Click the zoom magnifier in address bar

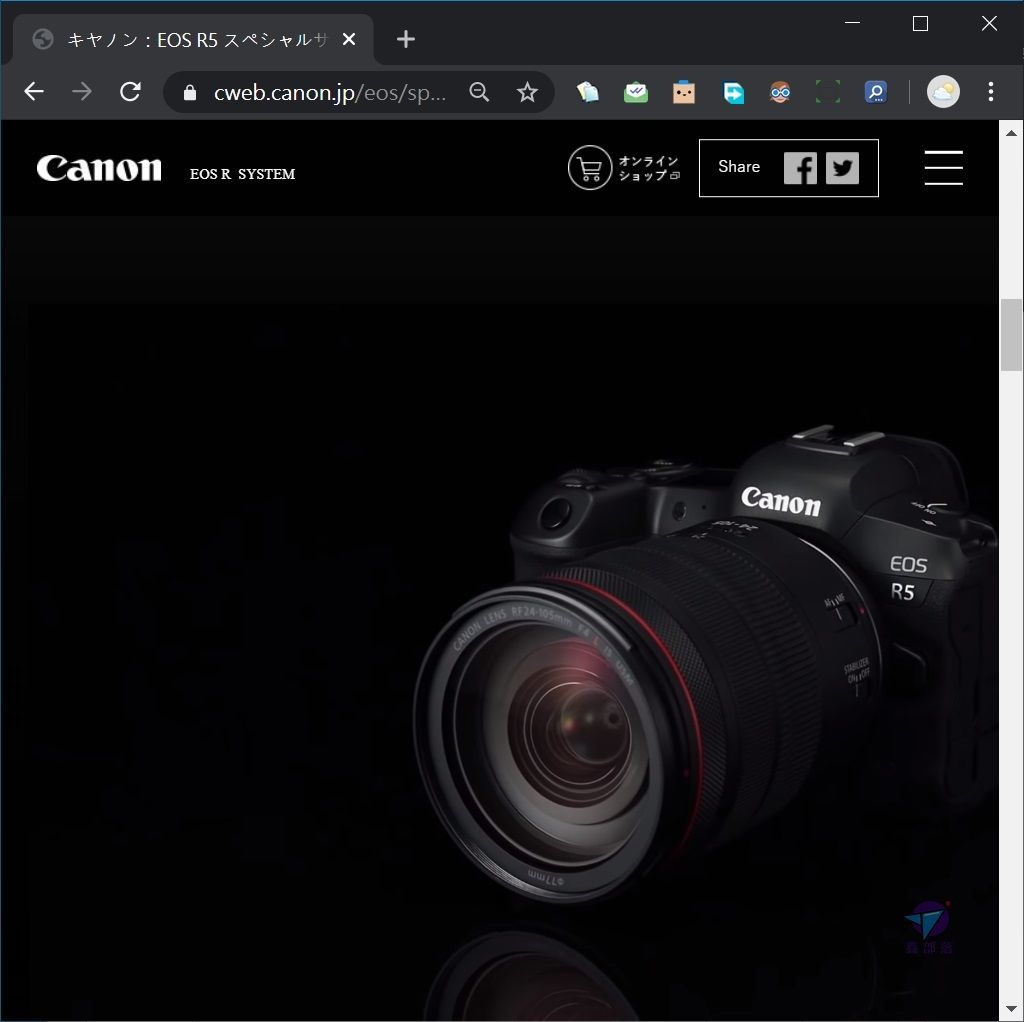(x=479, y=92)
